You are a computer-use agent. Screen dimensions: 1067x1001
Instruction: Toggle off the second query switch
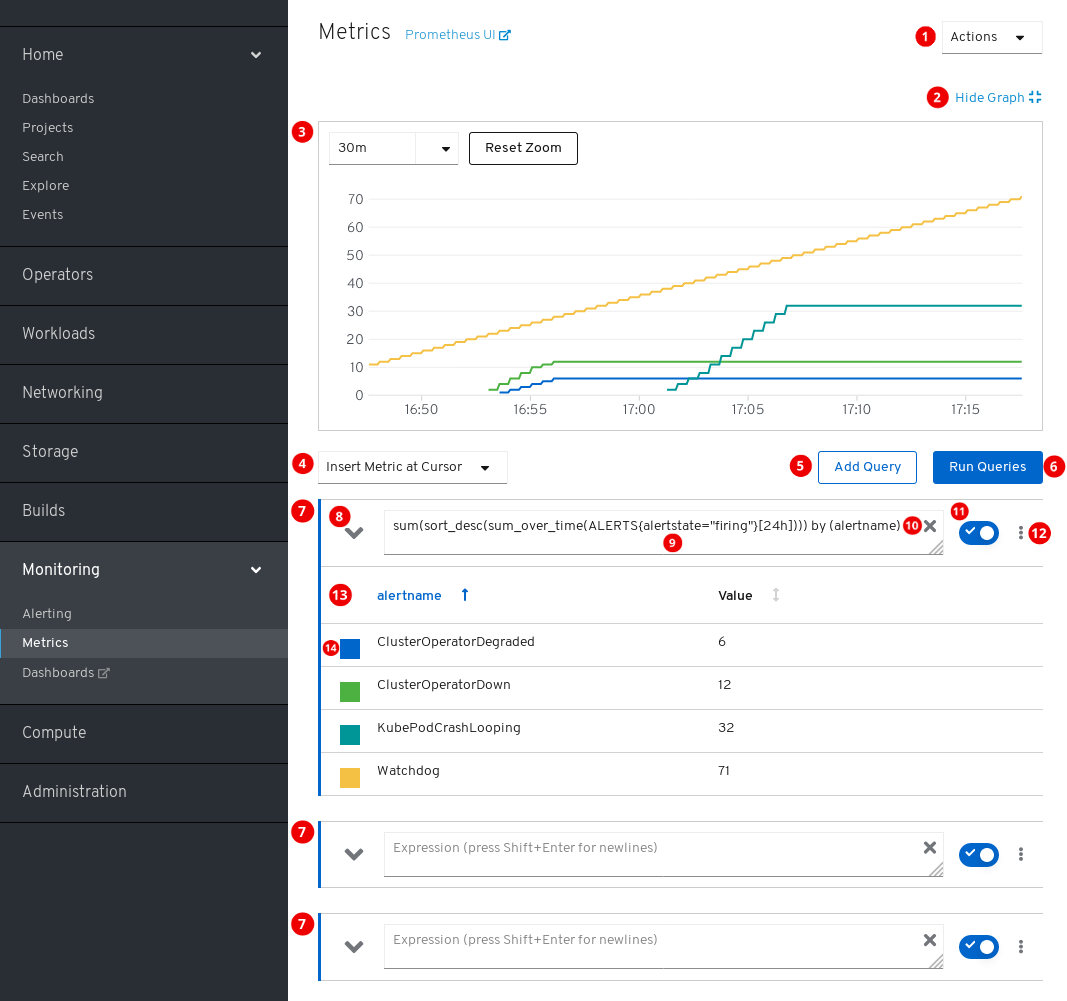[x=978, y=854]
